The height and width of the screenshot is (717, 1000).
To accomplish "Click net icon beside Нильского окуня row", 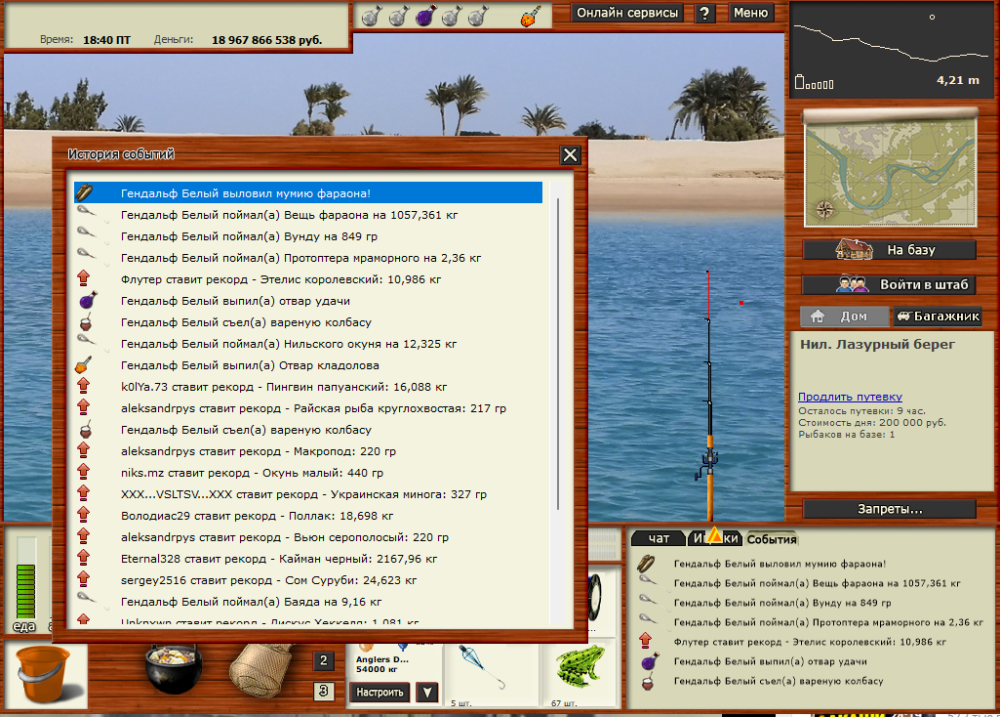I will point(86,342).
